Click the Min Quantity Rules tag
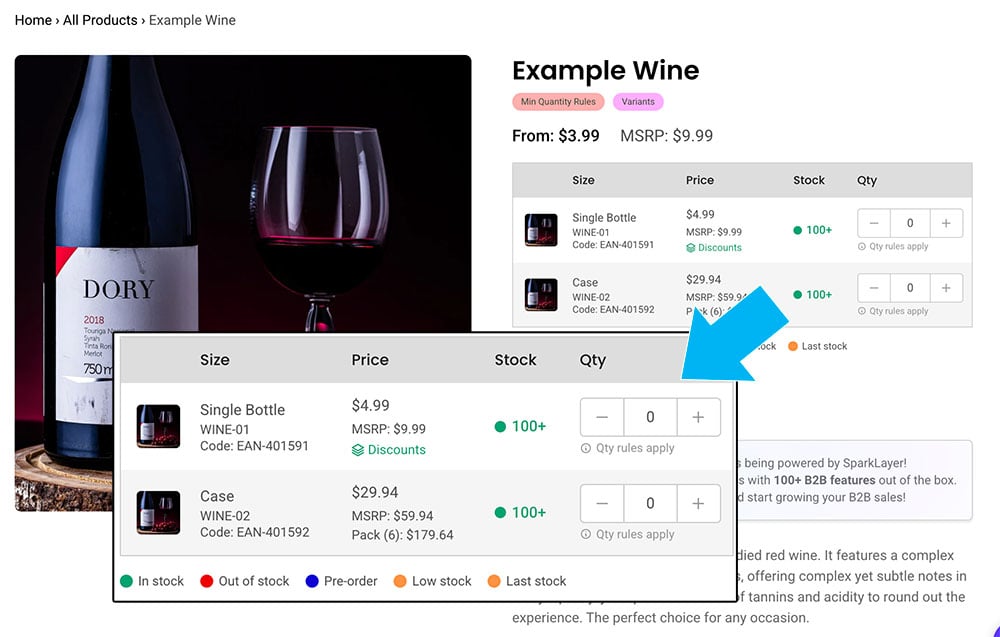 click(558, 102)
